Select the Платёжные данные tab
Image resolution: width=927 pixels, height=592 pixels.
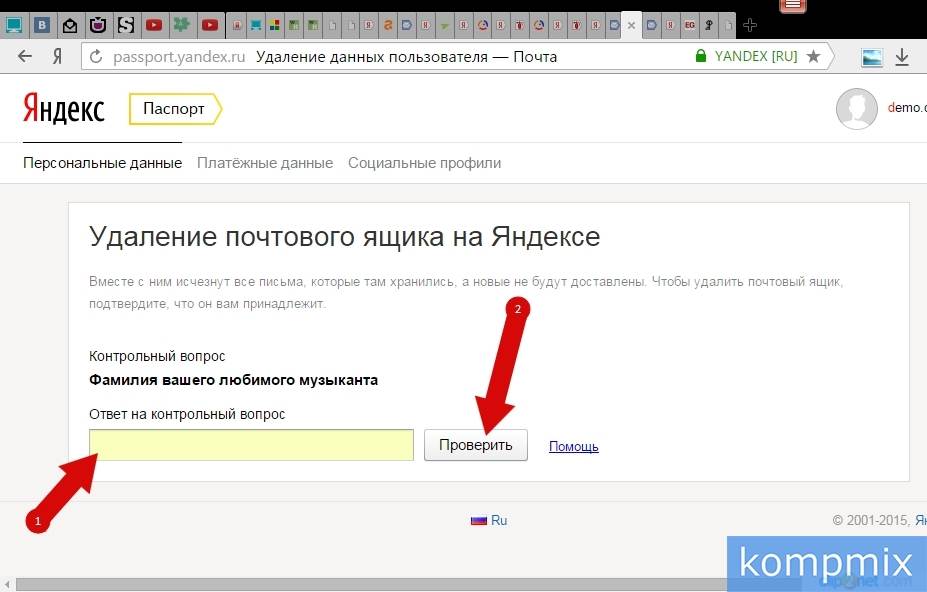(x=265, y=163)
